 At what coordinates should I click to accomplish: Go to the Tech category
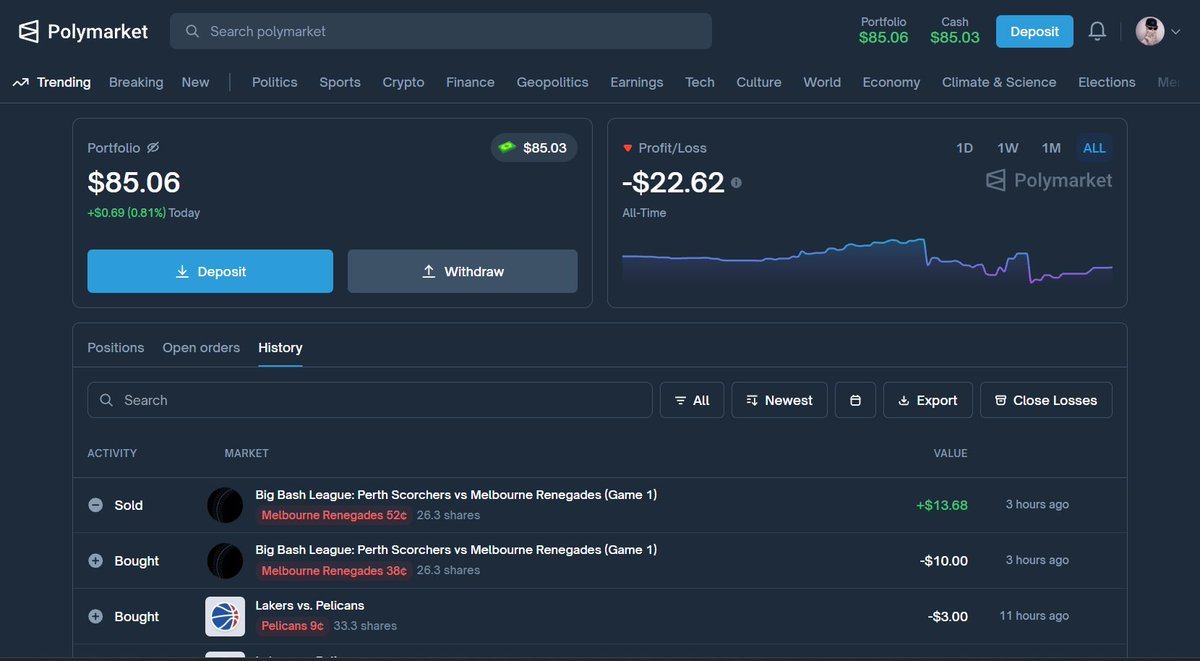tap(700, 82)
